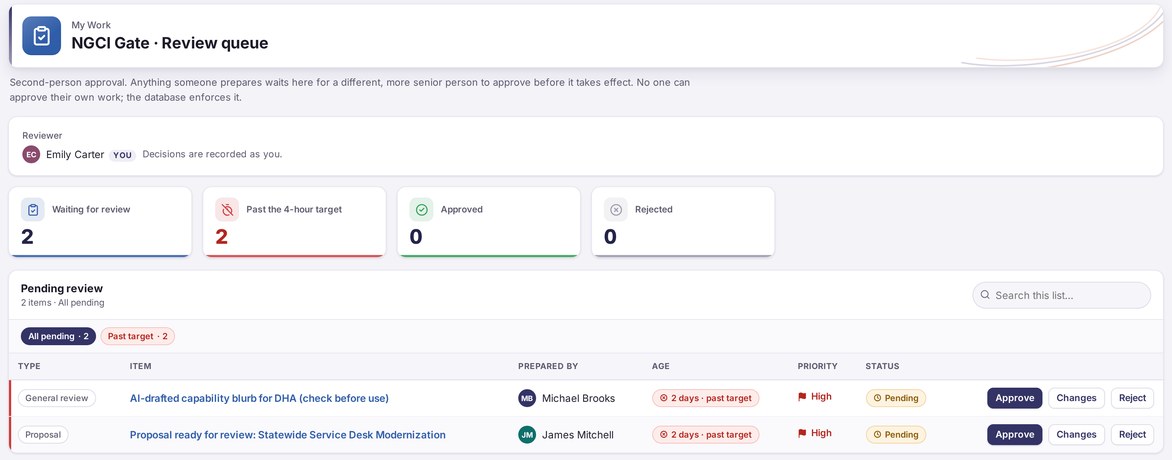Screen dimensions: 1172x460
Task: Click the Emily Carter EC avatar
Action: point(31,155)
